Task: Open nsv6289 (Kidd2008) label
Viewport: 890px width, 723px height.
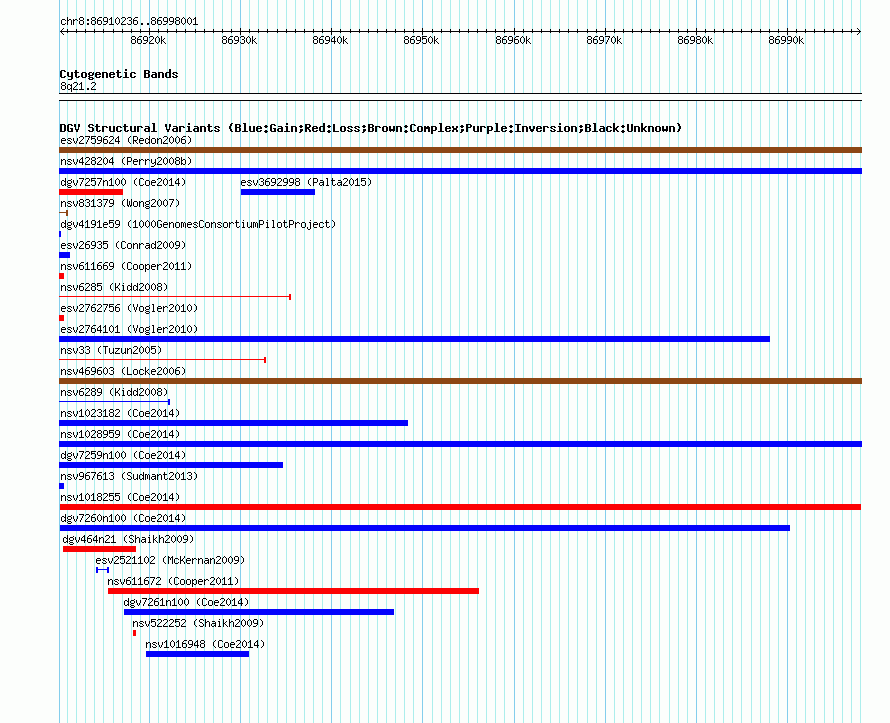Action: [114, 392]
